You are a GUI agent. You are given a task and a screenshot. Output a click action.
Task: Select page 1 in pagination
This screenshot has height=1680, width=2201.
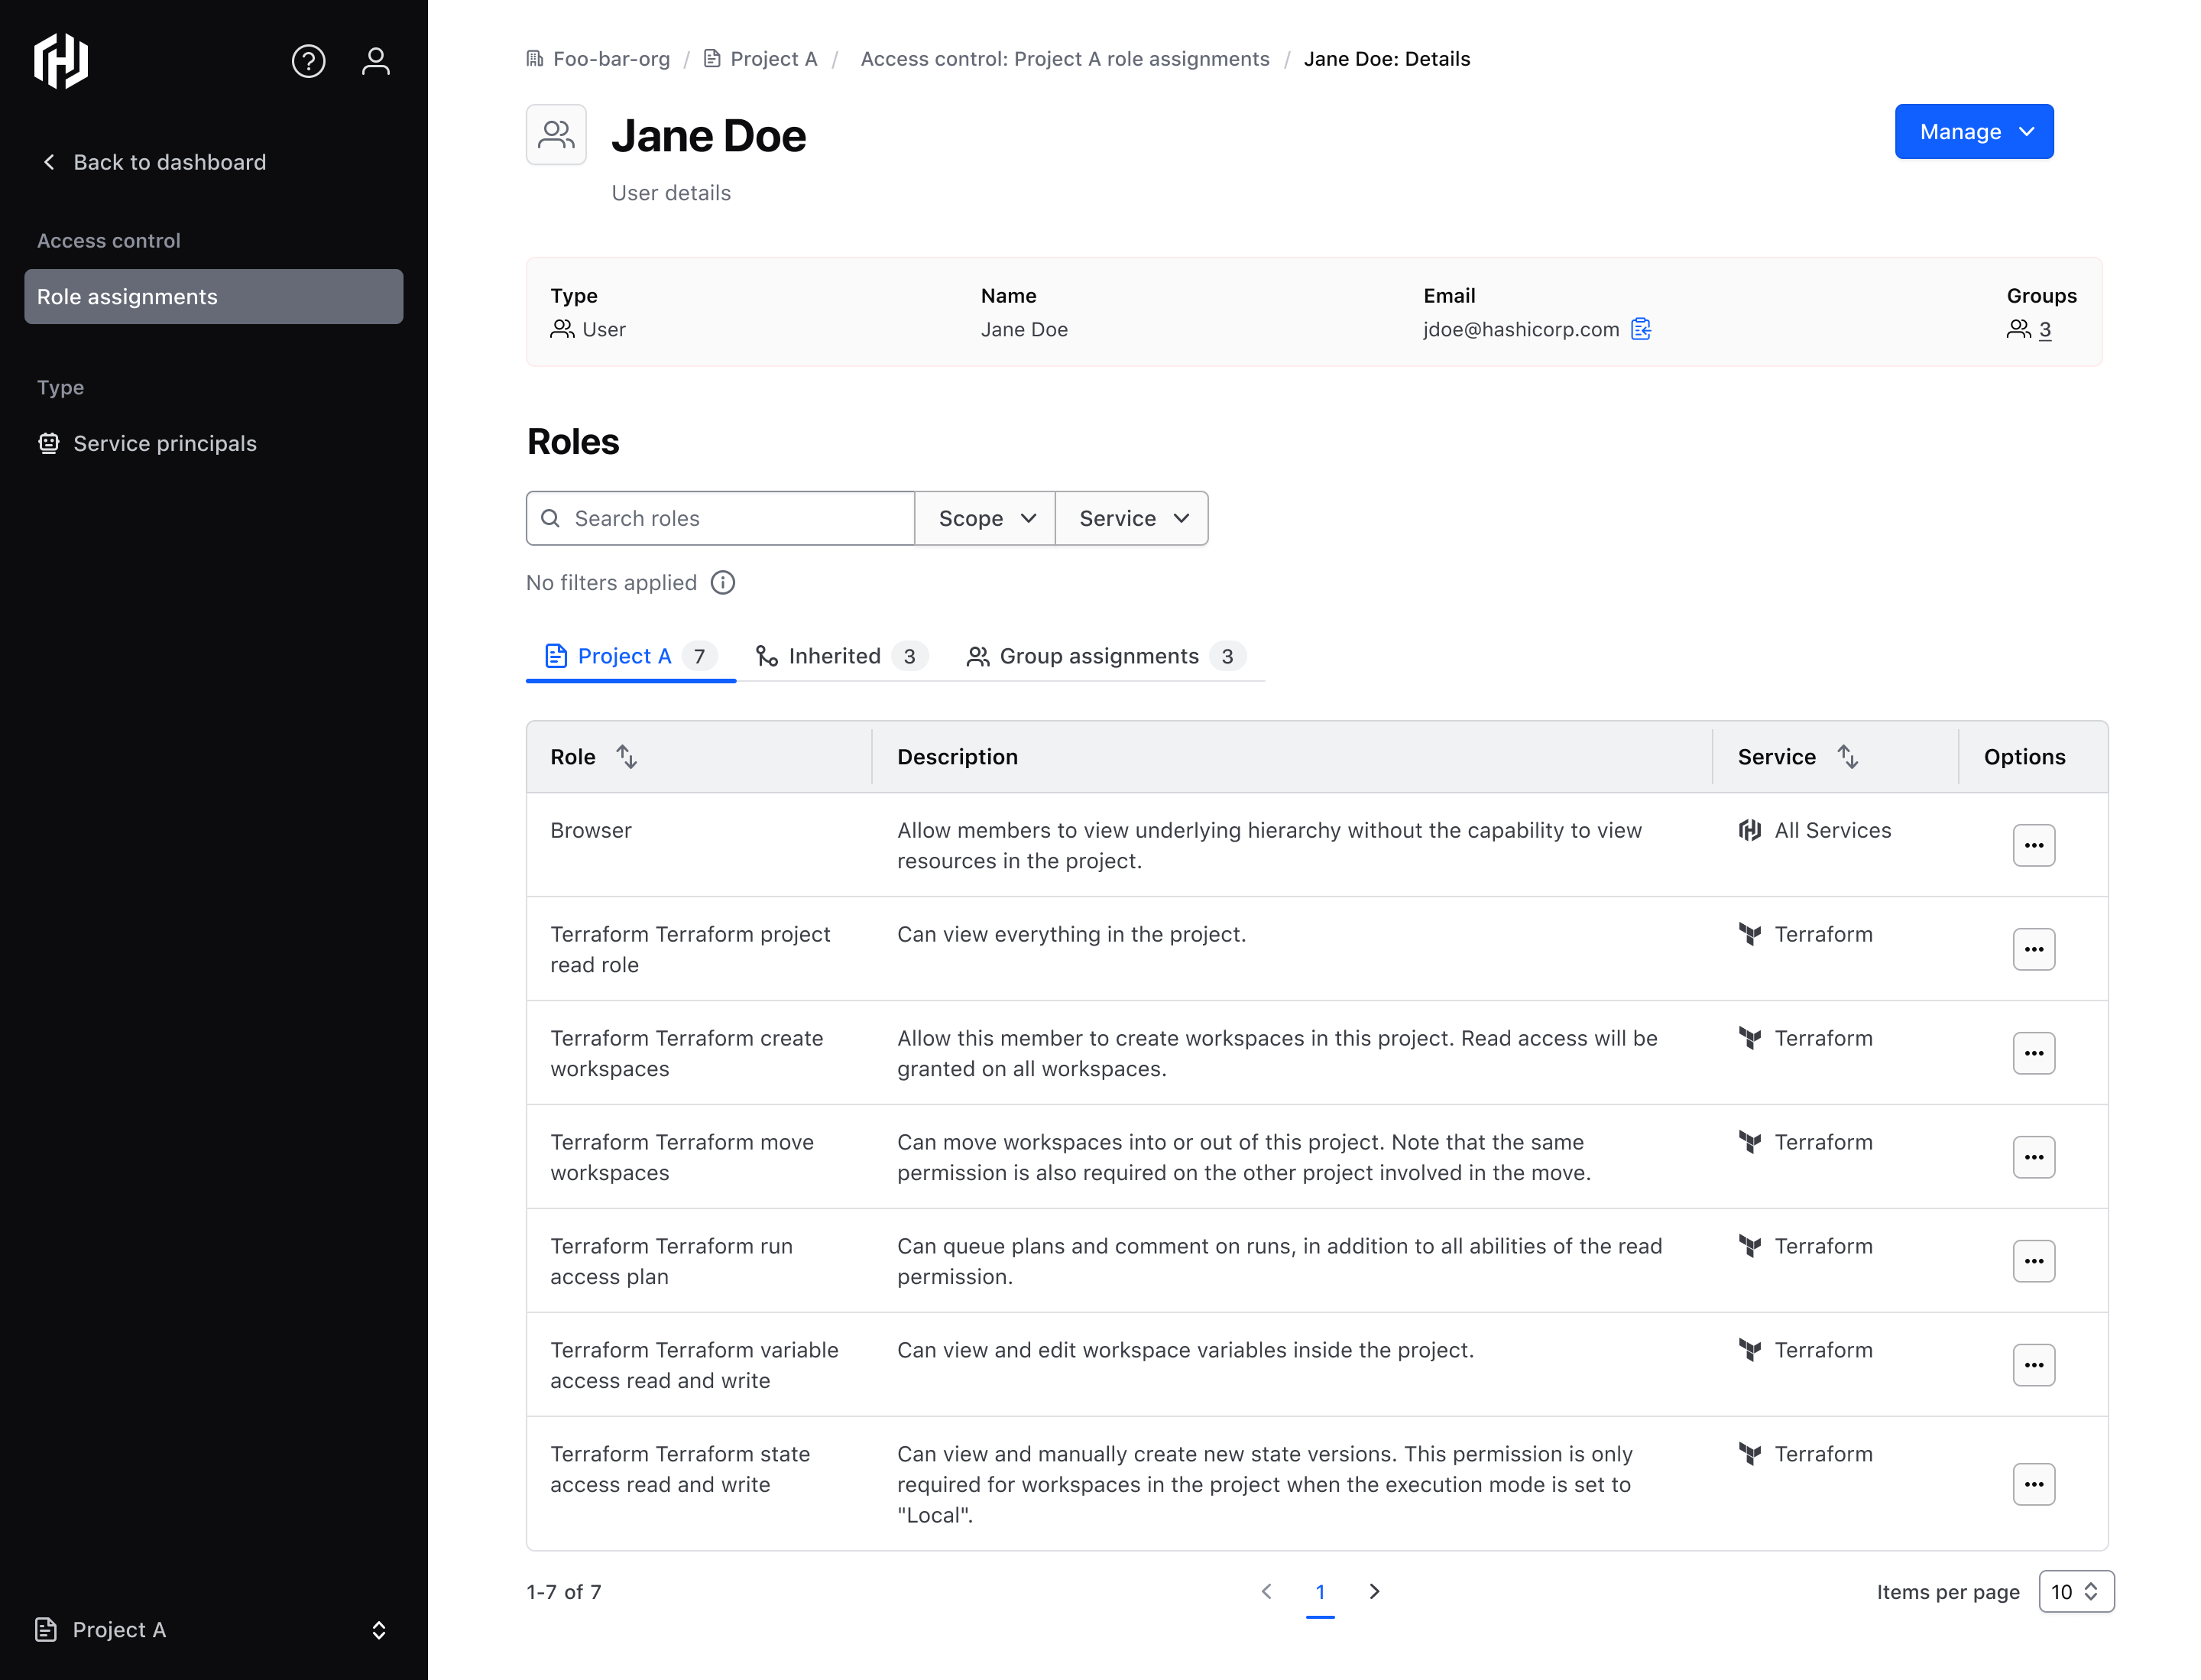coord(1320,1591)
